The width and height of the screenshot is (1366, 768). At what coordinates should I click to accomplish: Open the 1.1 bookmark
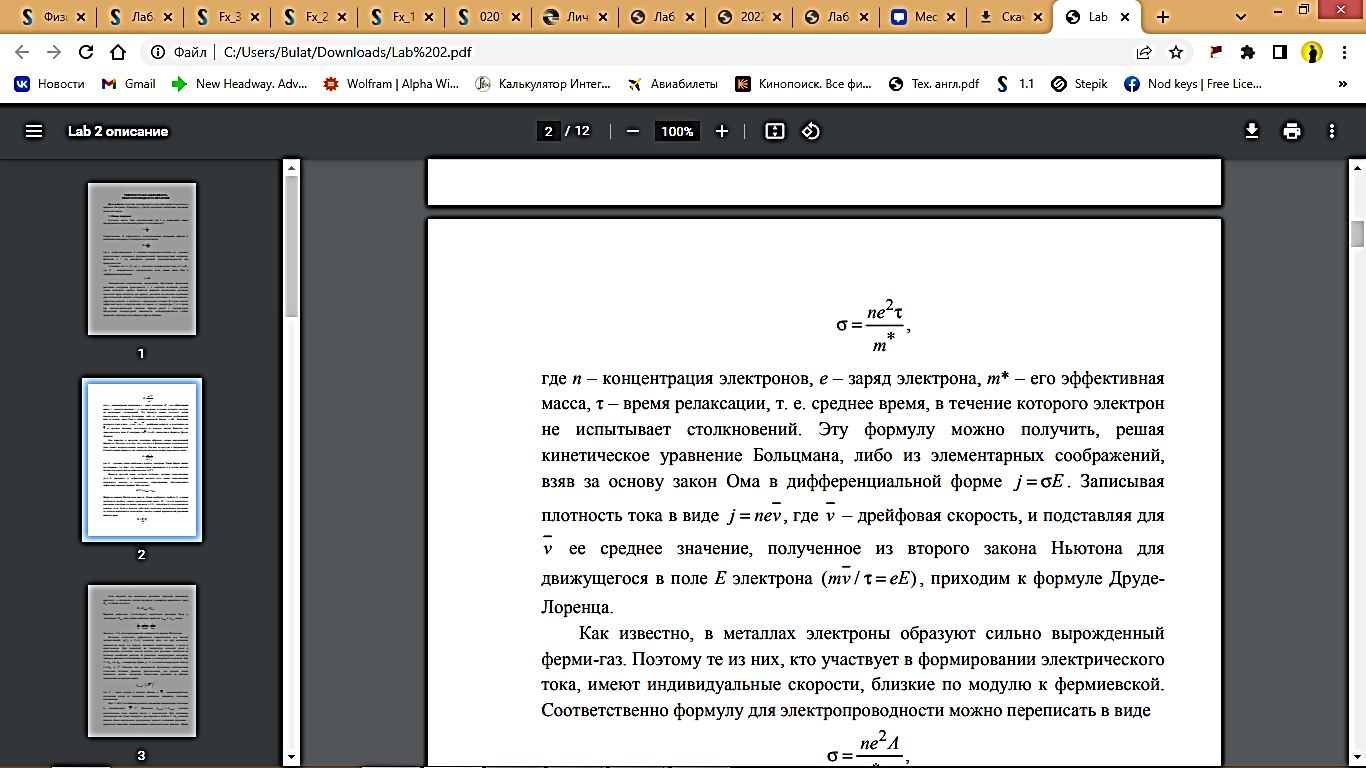pyautogui.click(x=1015, y=84)
